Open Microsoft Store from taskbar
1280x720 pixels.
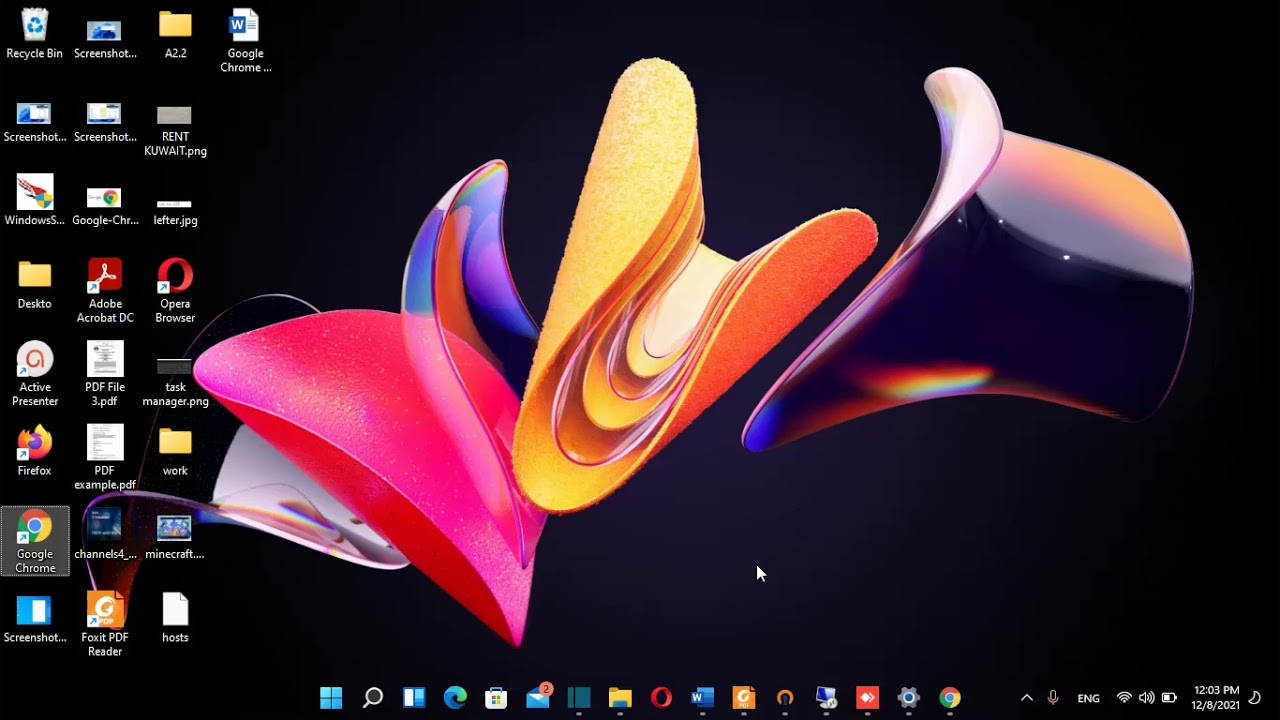[496, 697]
